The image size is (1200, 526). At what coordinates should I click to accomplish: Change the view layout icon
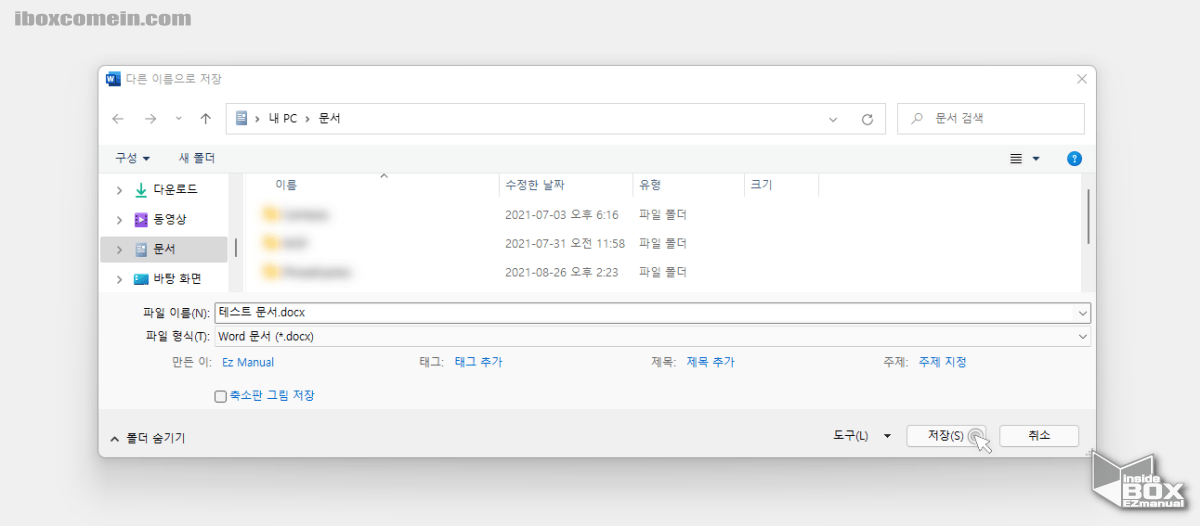click(x=1016, y=159)
